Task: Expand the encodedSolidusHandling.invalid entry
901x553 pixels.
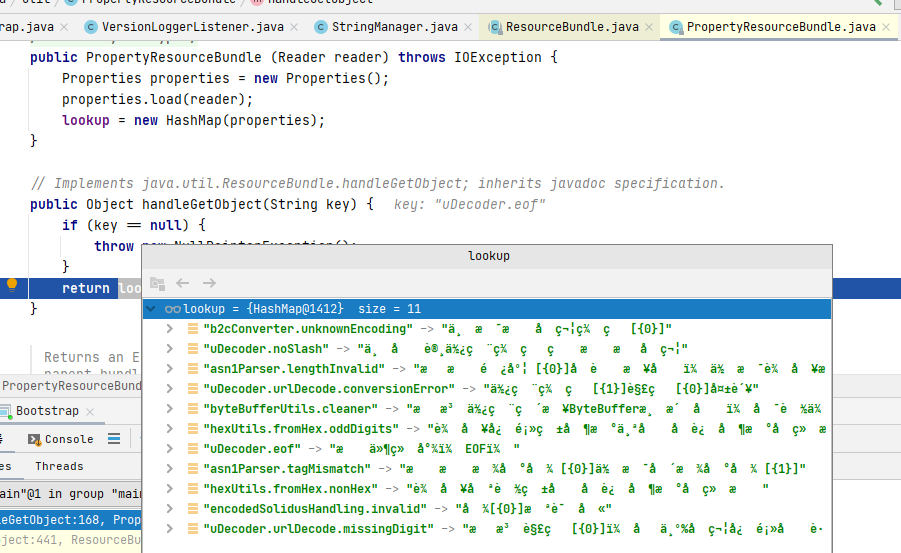Action: (170, 509)
